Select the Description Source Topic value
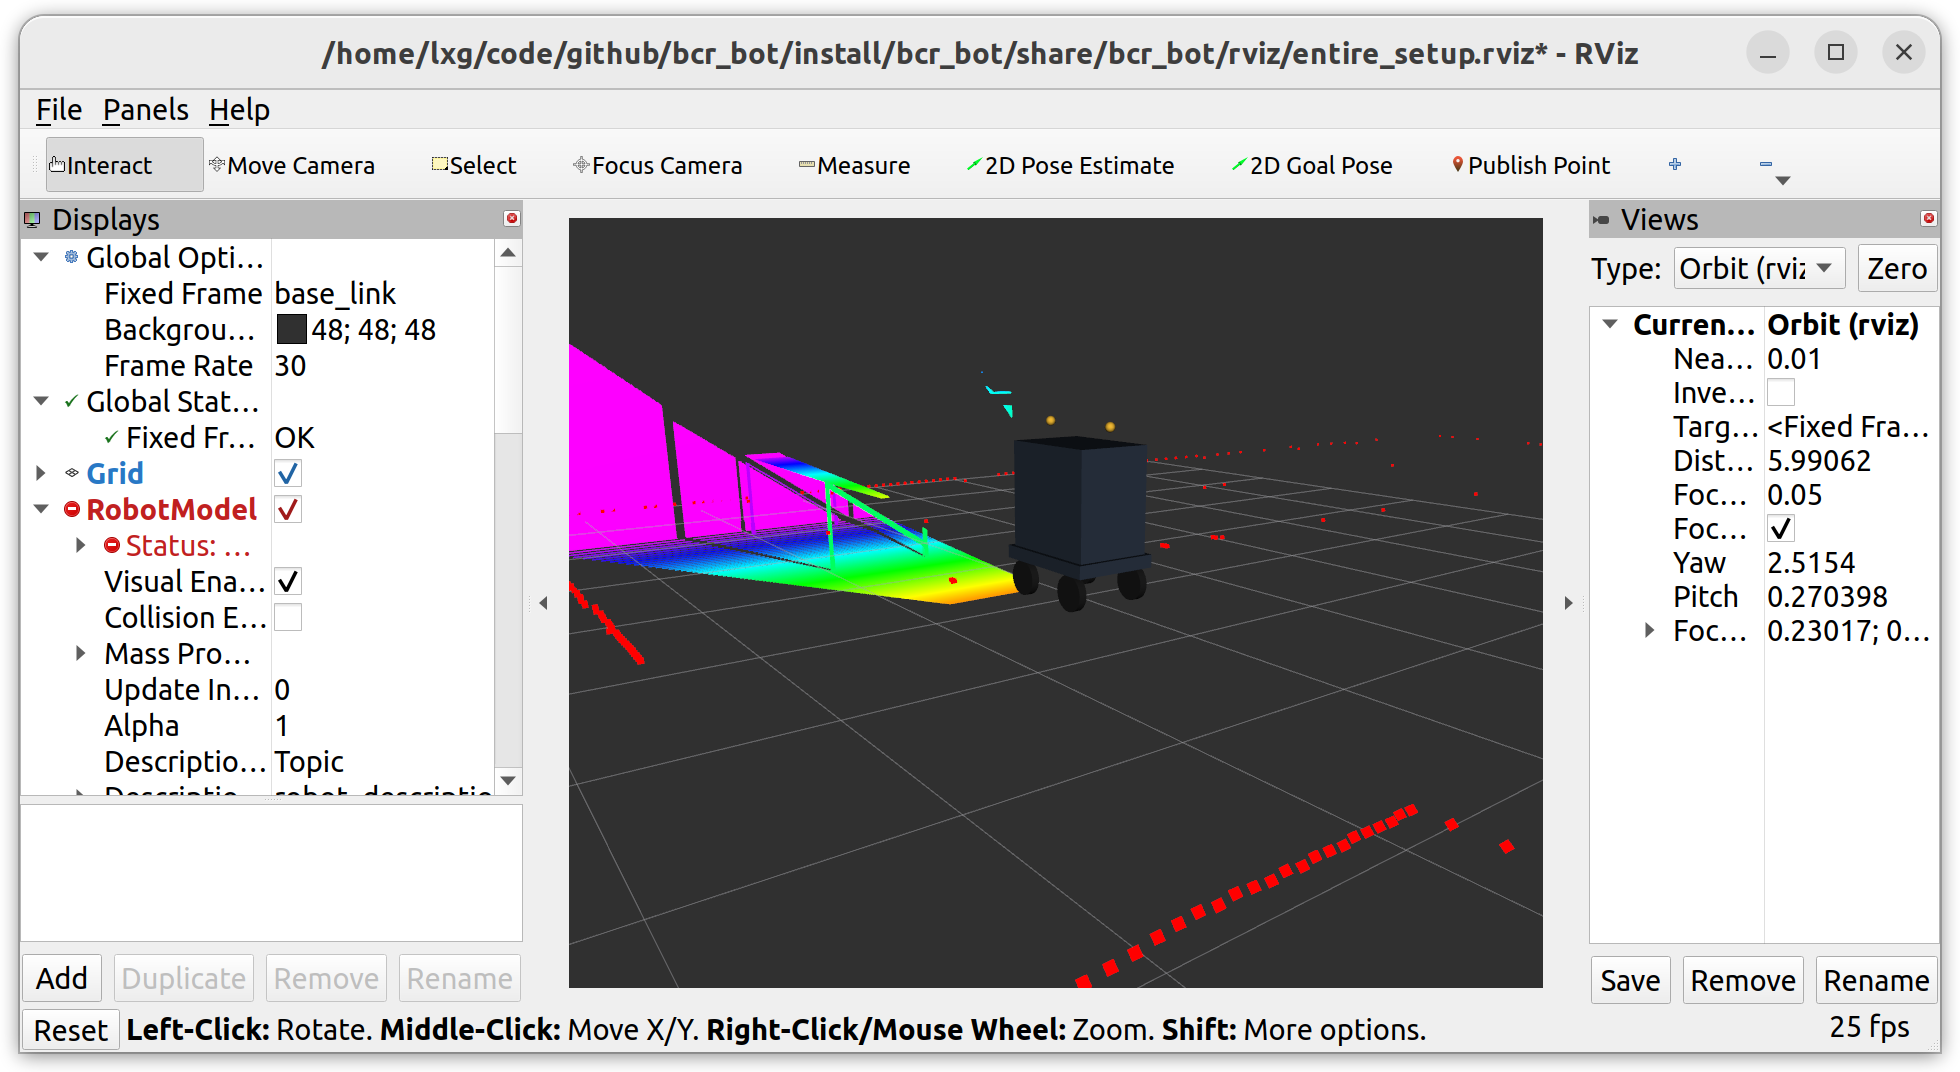 point(382,761)
